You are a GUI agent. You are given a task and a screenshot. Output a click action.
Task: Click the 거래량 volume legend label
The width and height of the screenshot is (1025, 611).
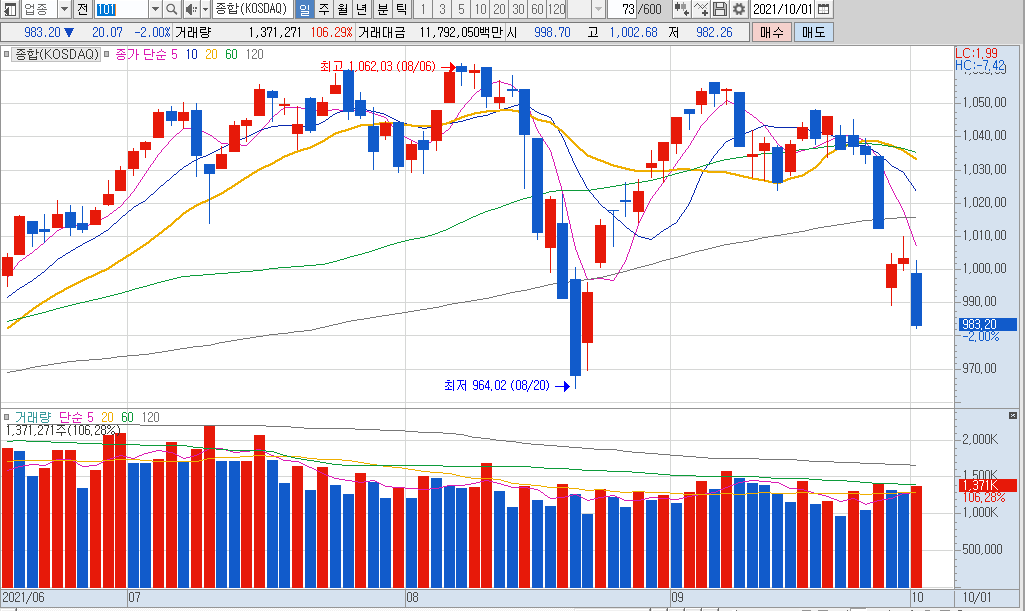(x=33, y=417)
